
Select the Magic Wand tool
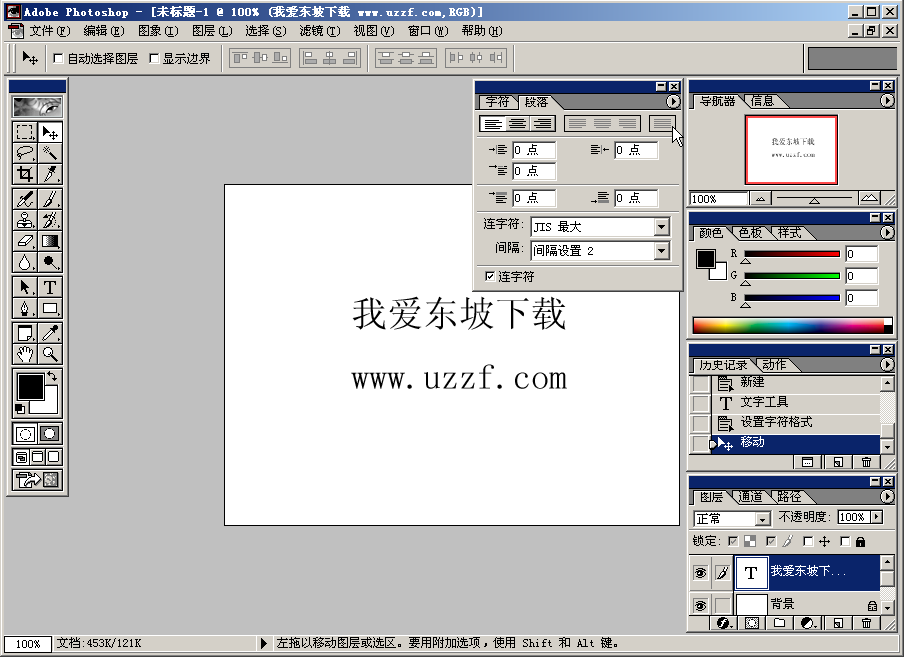coord(50,153)
